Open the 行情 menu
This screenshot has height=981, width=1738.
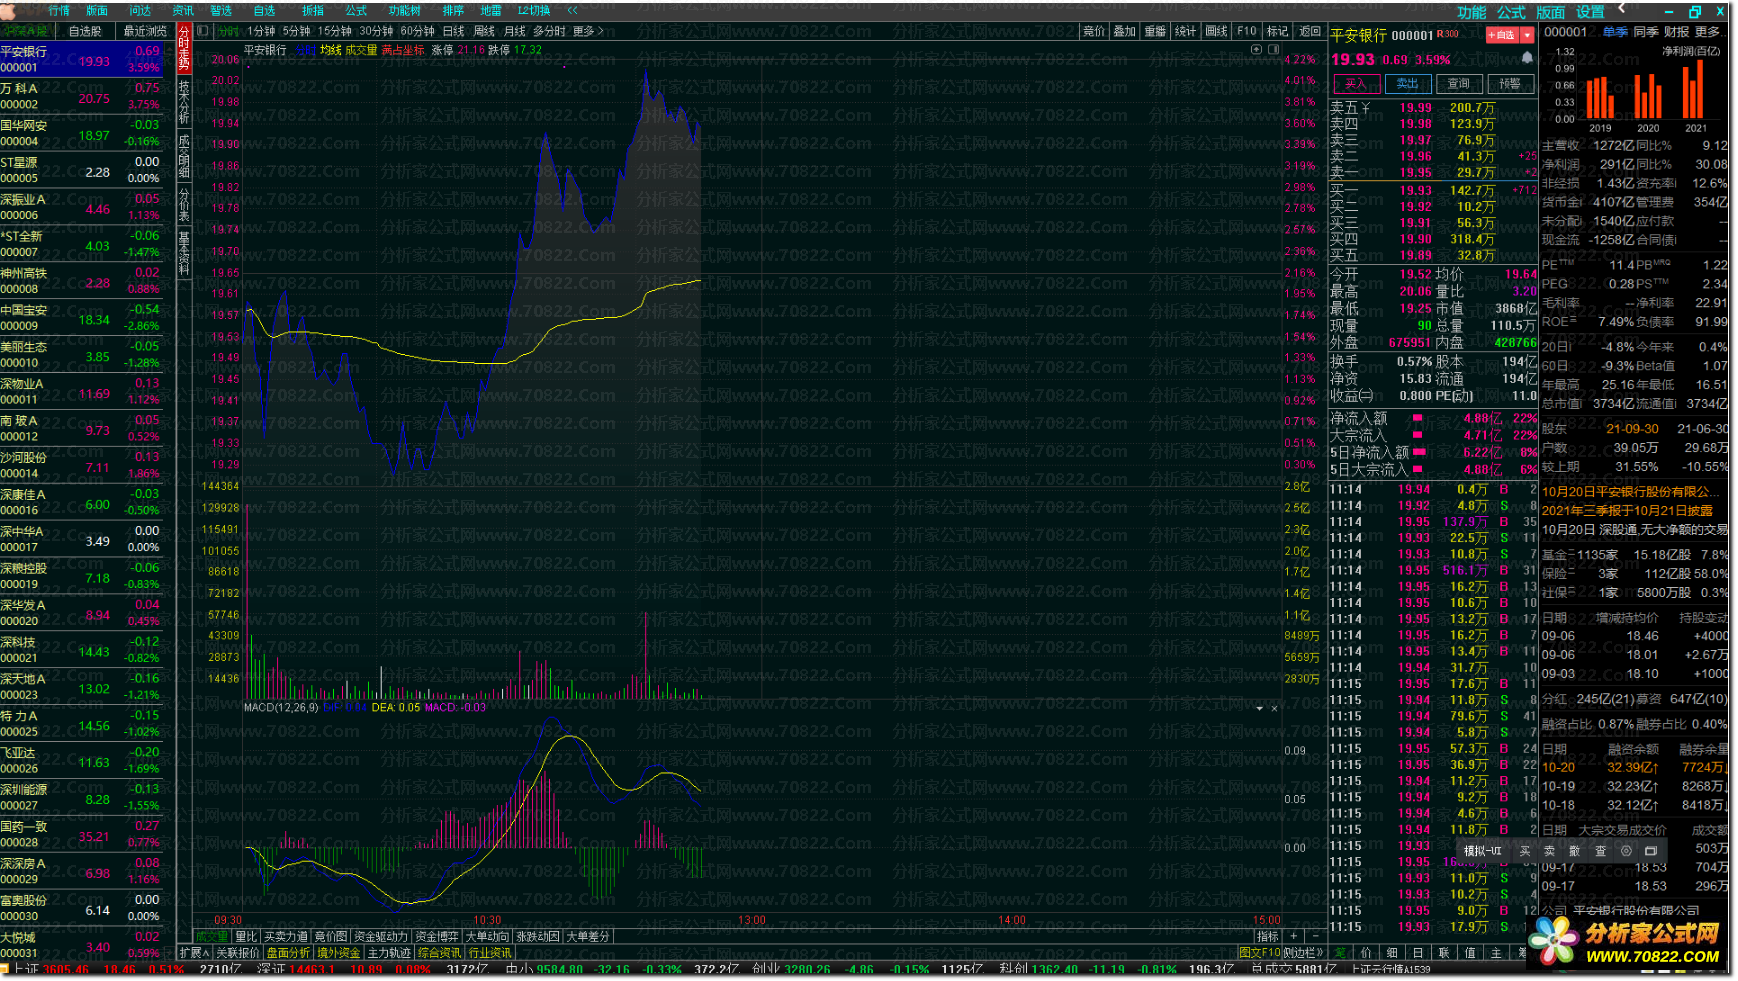click(59, 10)
